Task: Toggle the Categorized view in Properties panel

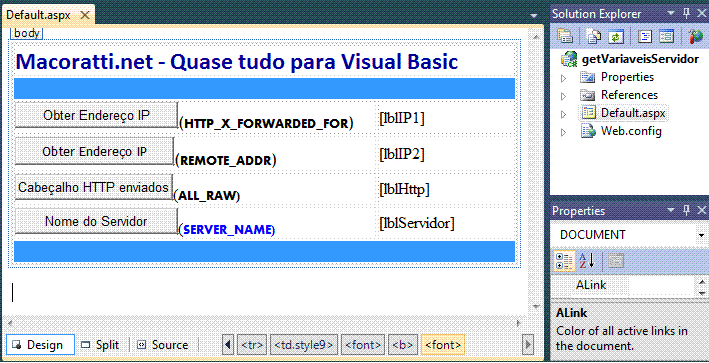Action: tap(565, 261)
